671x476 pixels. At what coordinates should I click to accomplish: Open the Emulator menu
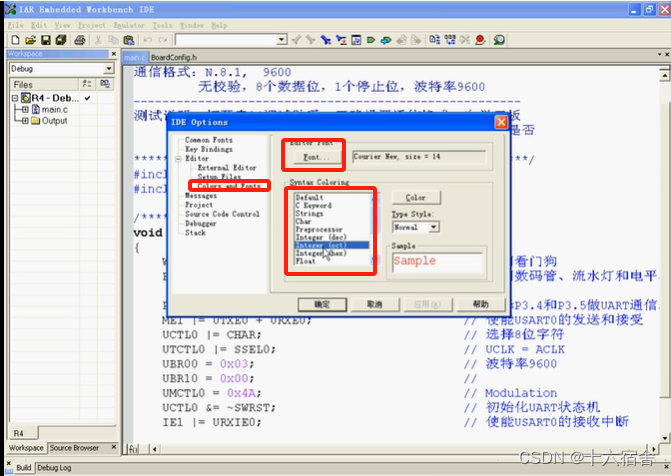(x=129, y=25)
